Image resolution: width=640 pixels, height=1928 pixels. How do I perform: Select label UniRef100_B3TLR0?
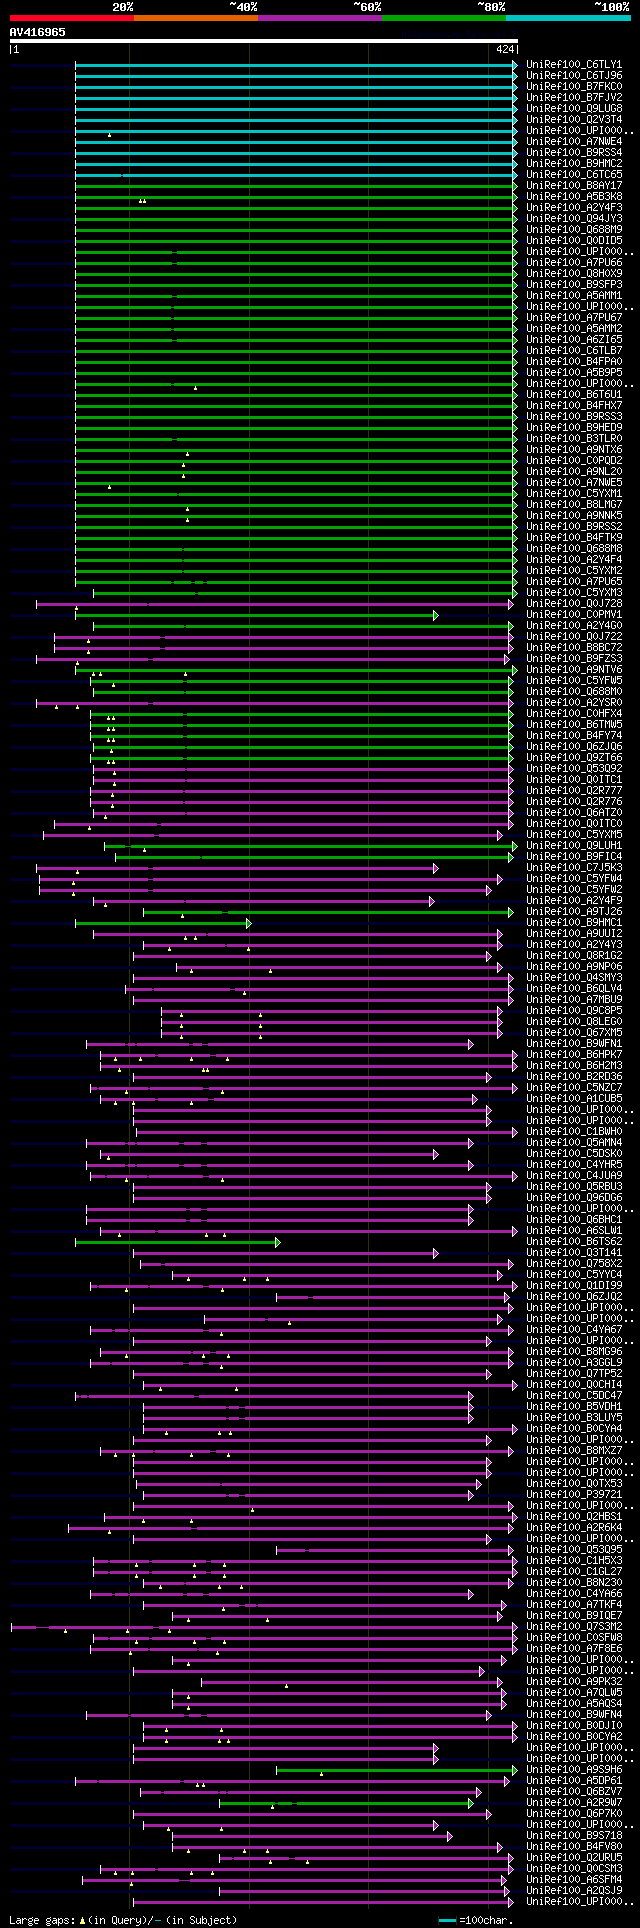[574, 438]
